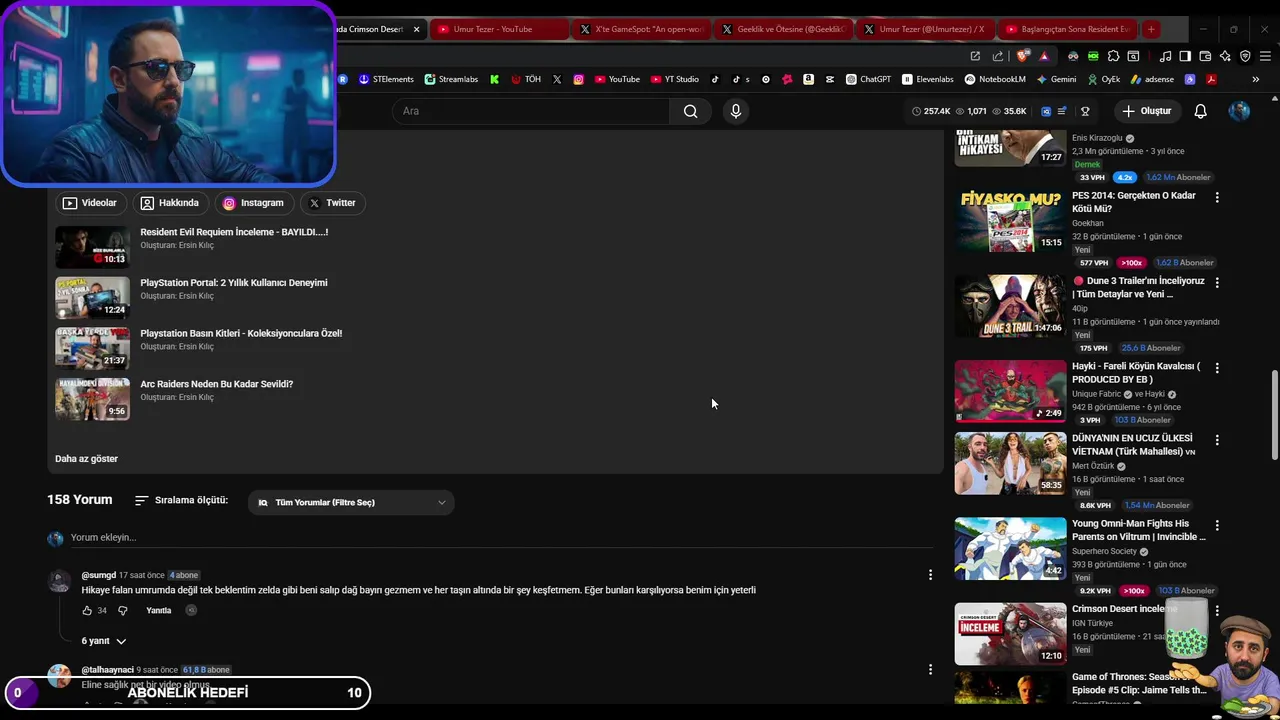
Task: Open Brave main hamburger menu
Action: pyautogui.click(x=1265, y=56)
